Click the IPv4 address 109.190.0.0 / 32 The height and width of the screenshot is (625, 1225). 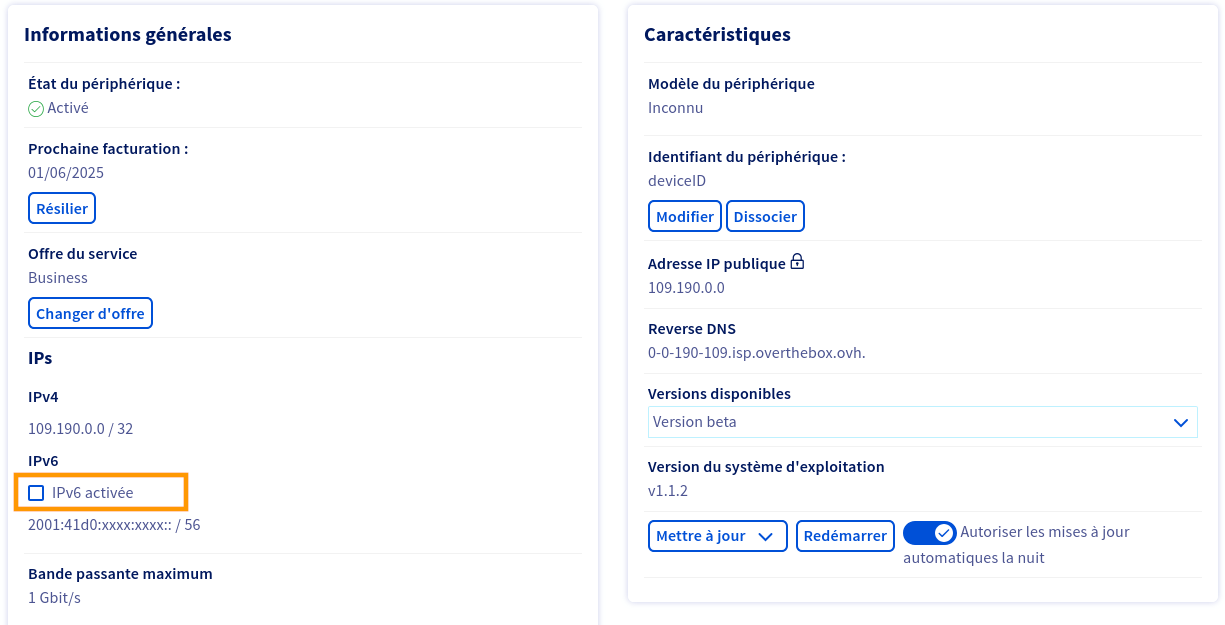tap(80, 429)
